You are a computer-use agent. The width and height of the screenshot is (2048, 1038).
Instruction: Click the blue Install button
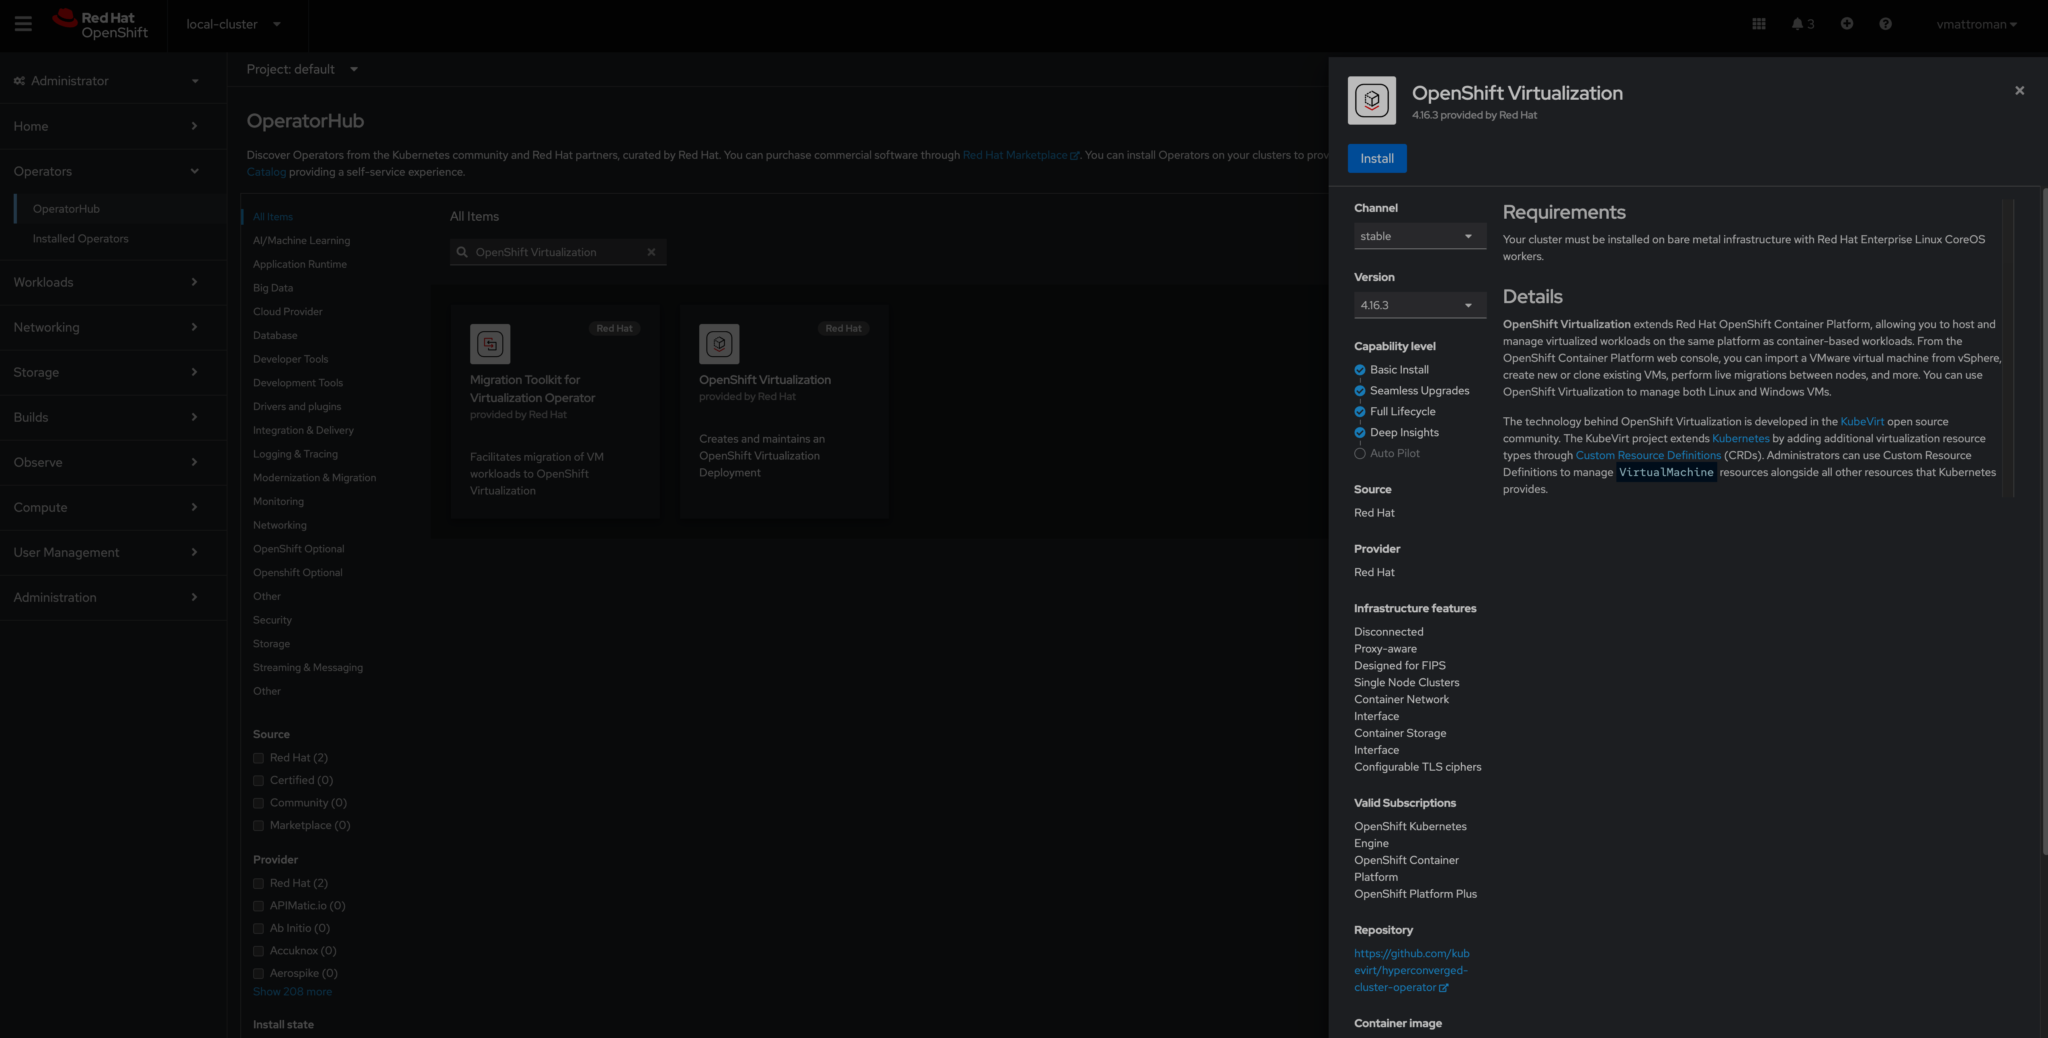[x=1376, y=158]
